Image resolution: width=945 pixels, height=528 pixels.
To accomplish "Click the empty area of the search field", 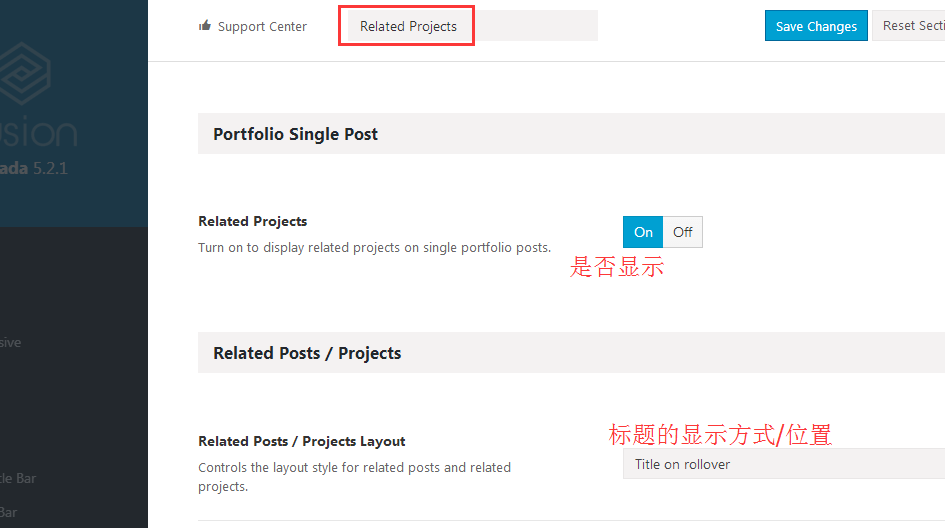I will tap(535, 26).
